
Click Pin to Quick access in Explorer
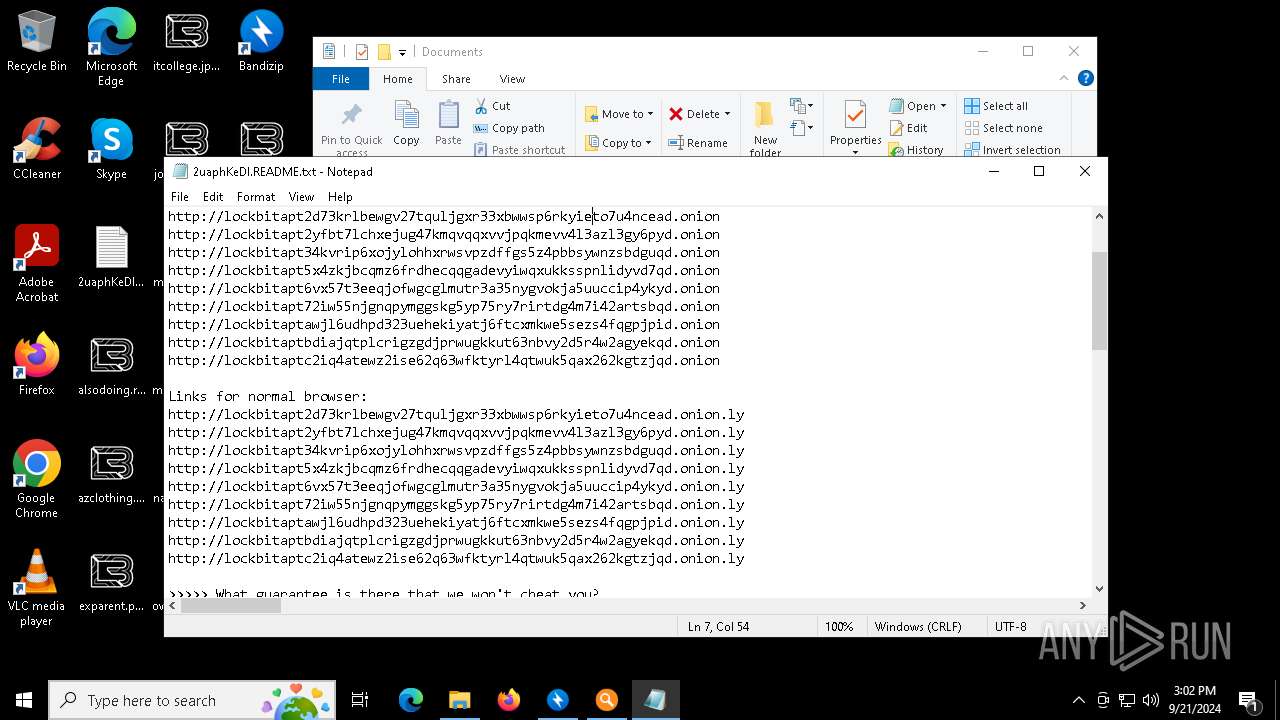(351, 128)
